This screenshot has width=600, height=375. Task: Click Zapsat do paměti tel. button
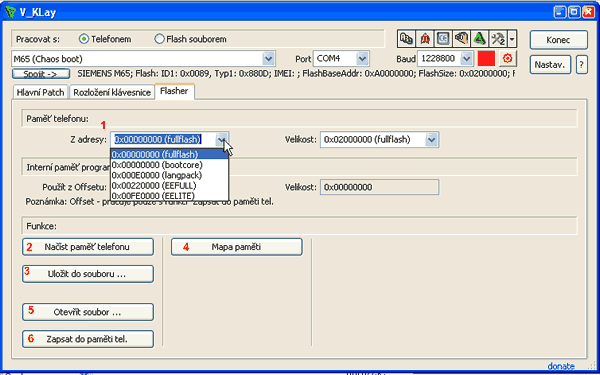click(88, 339)
